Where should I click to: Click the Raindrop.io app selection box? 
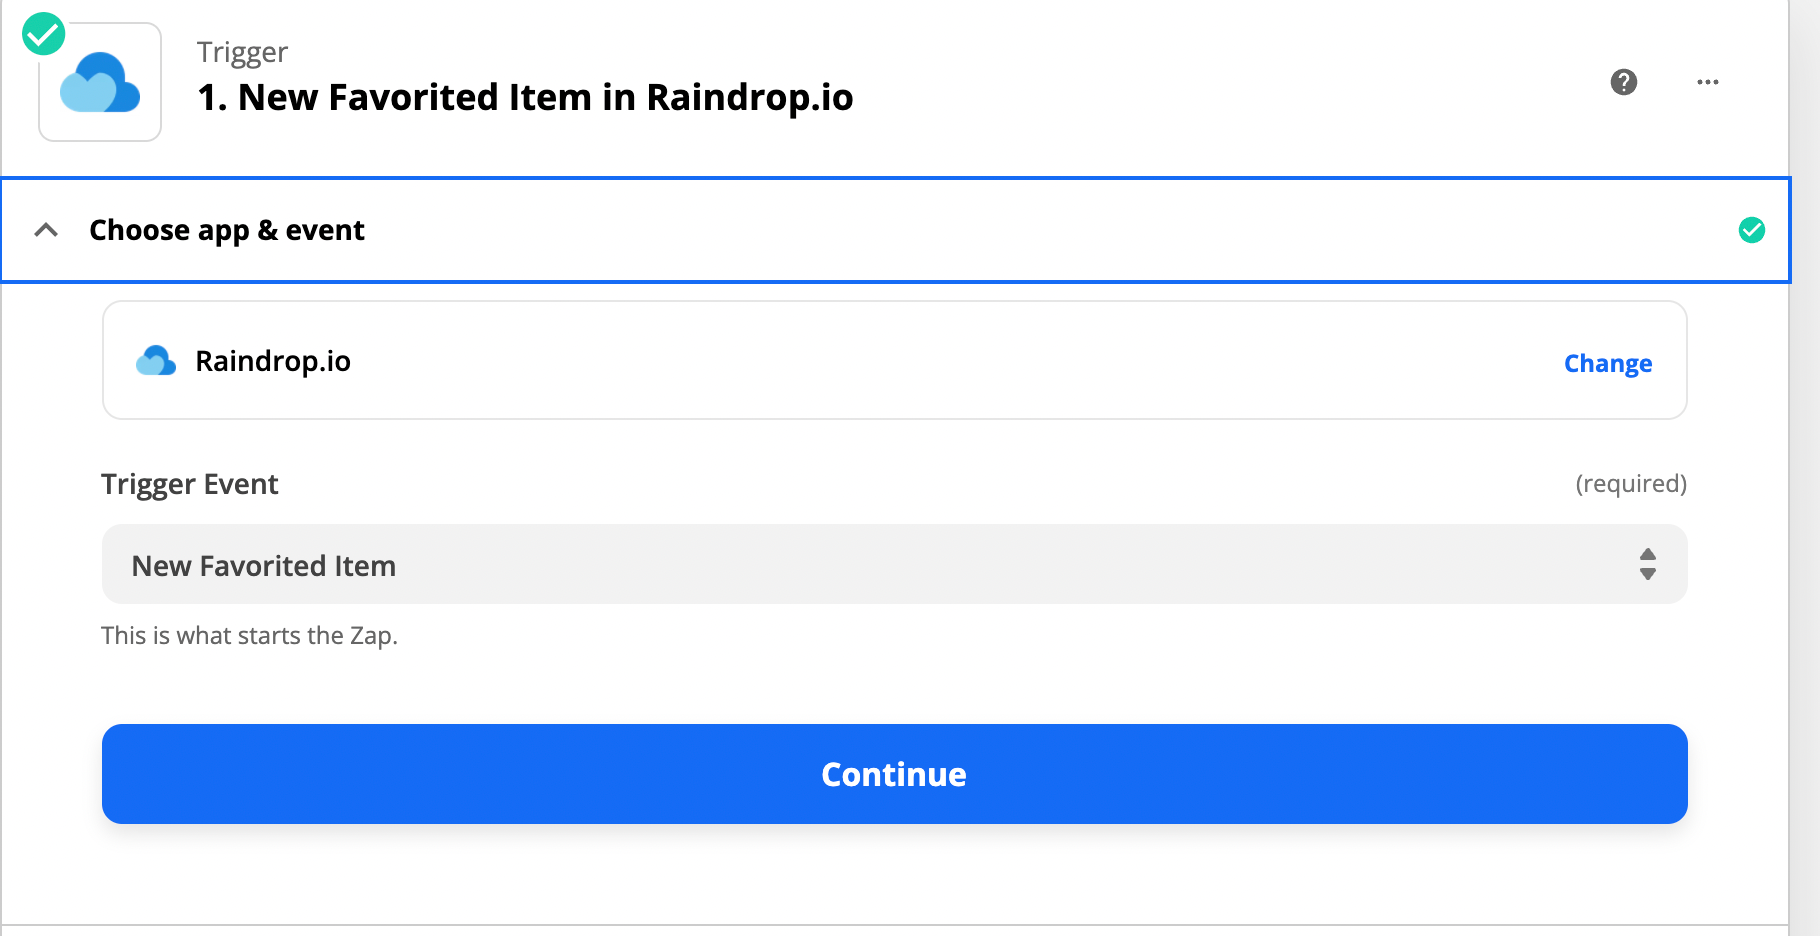893,360
